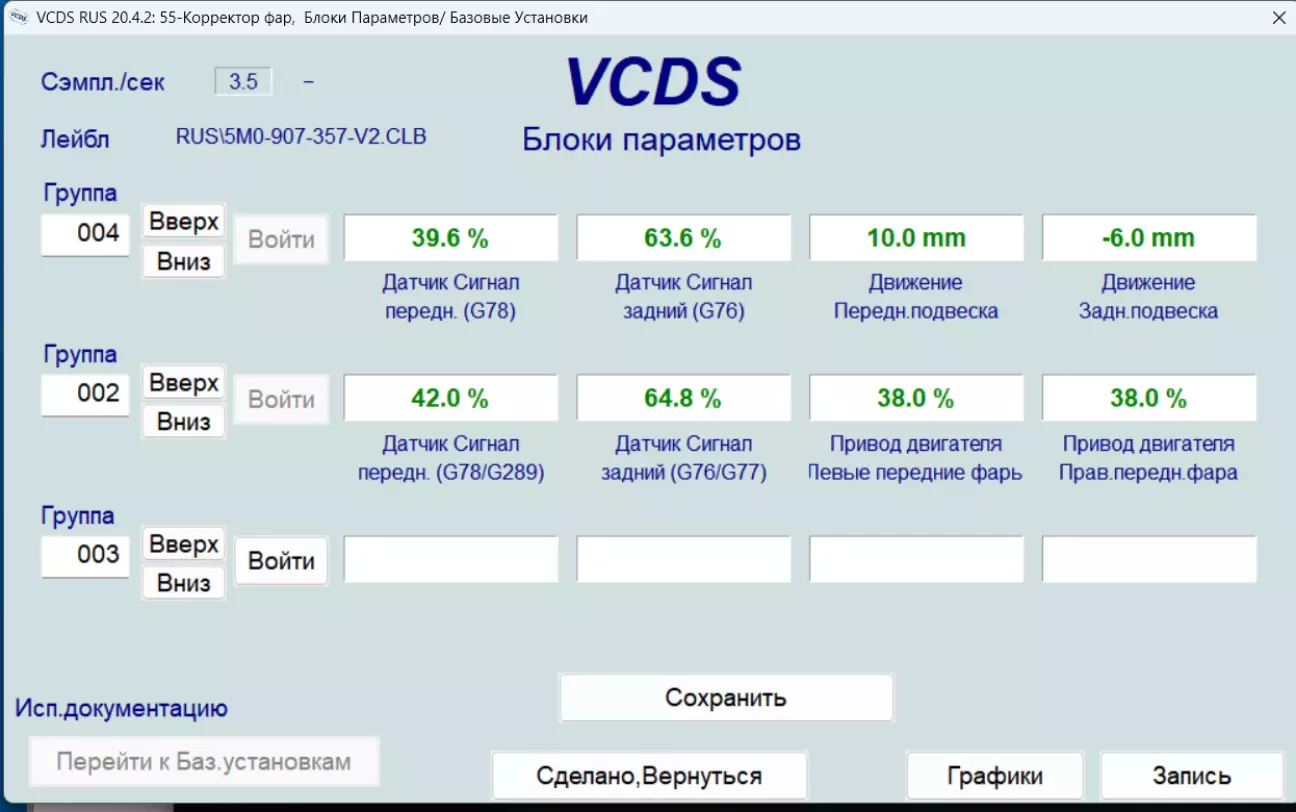Close the VCDS window
Viewport: 1296px width, 812px height.
click(1278, 17)
